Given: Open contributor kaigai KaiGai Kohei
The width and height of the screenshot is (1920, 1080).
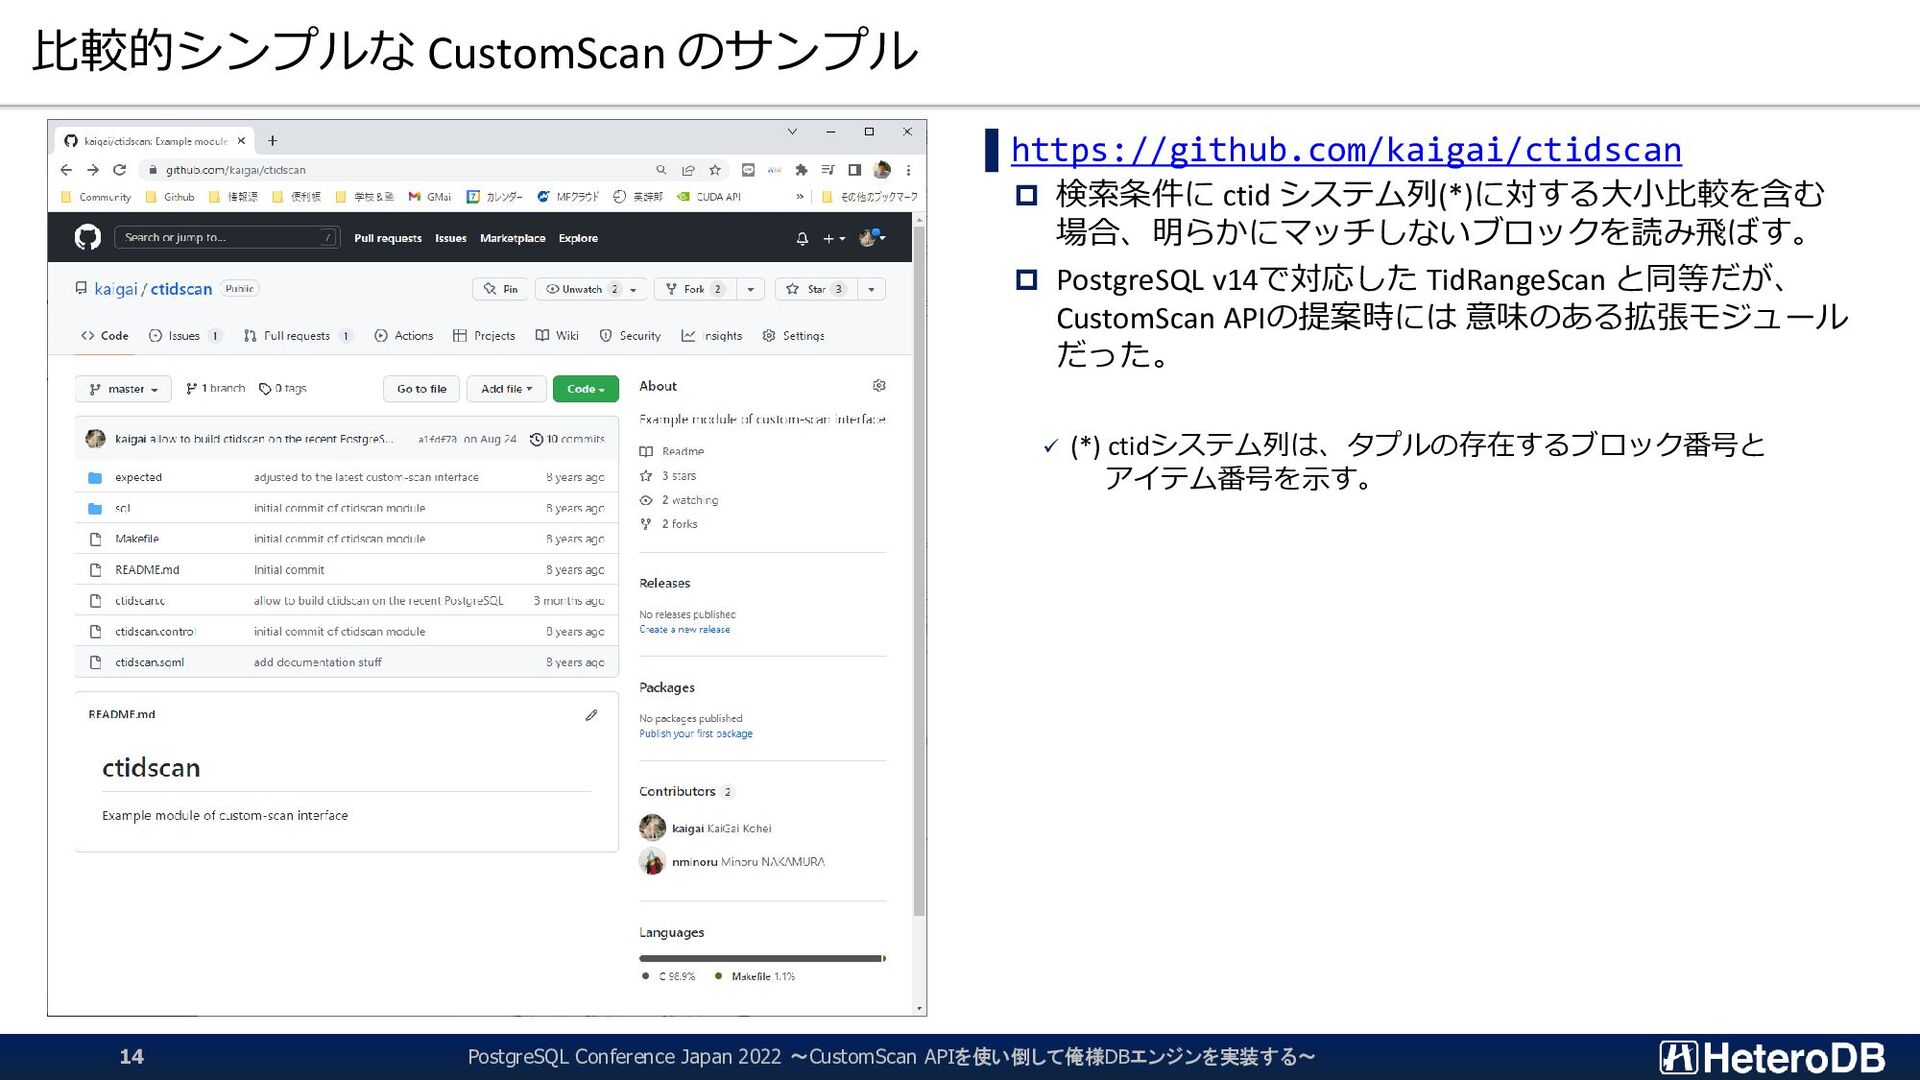Looking at the screenshot, I should point(705,828).
